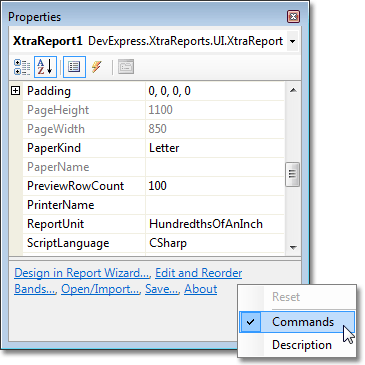Click the PageWidth value 850

coord(157,129)
